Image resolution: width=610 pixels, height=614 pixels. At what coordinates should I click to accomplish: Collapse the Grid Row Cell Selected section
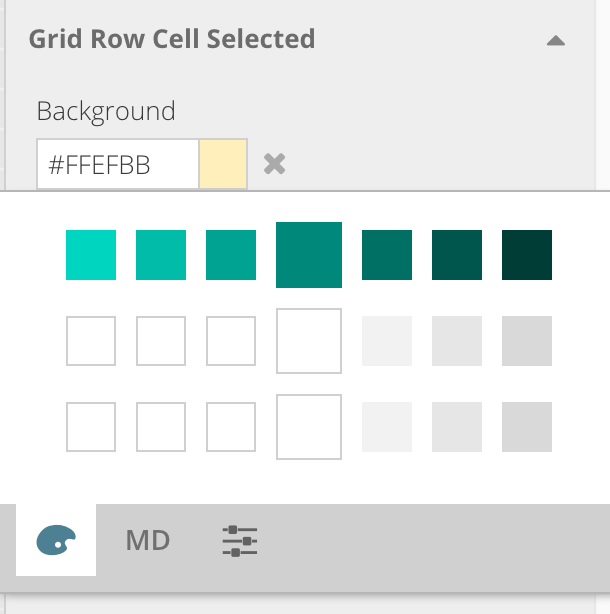pos(556,41)
